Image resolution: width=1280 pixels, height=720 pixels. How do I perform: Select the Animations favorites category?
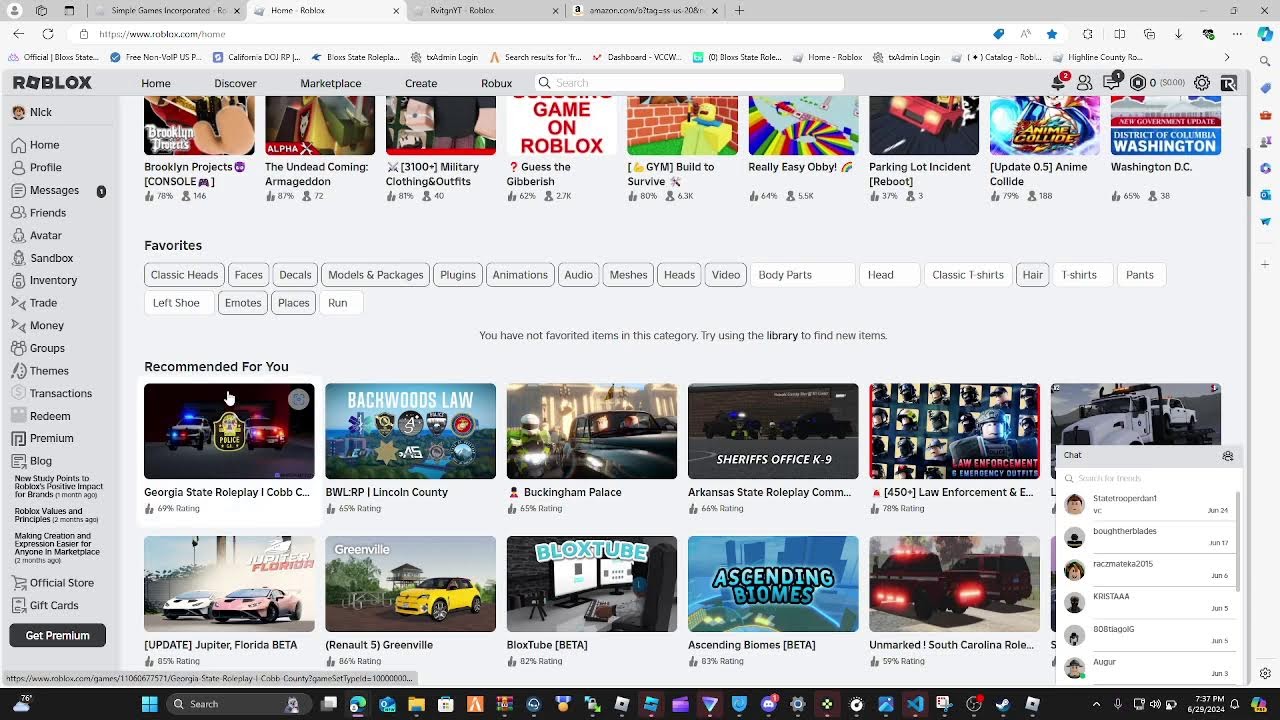[x=520, y=275]
